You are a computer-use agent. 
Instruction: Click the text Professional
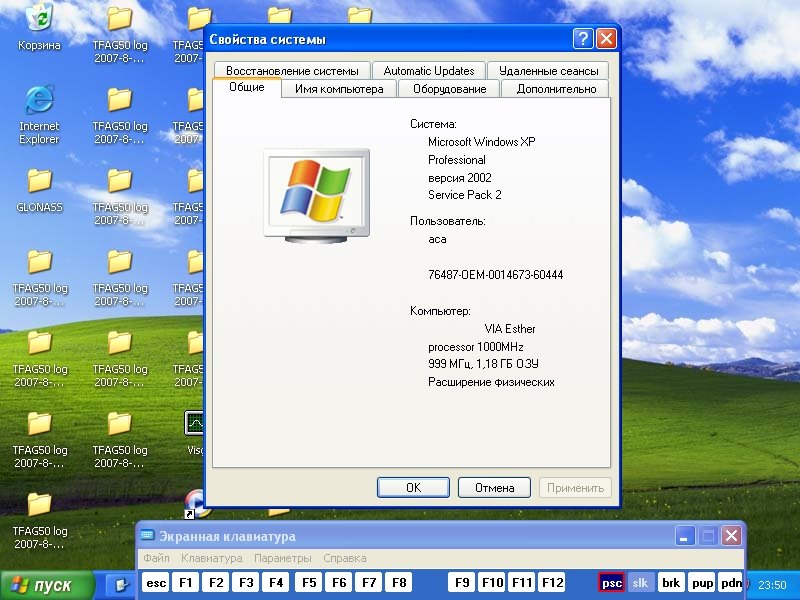pyautogui.click(x=457, y=160)
